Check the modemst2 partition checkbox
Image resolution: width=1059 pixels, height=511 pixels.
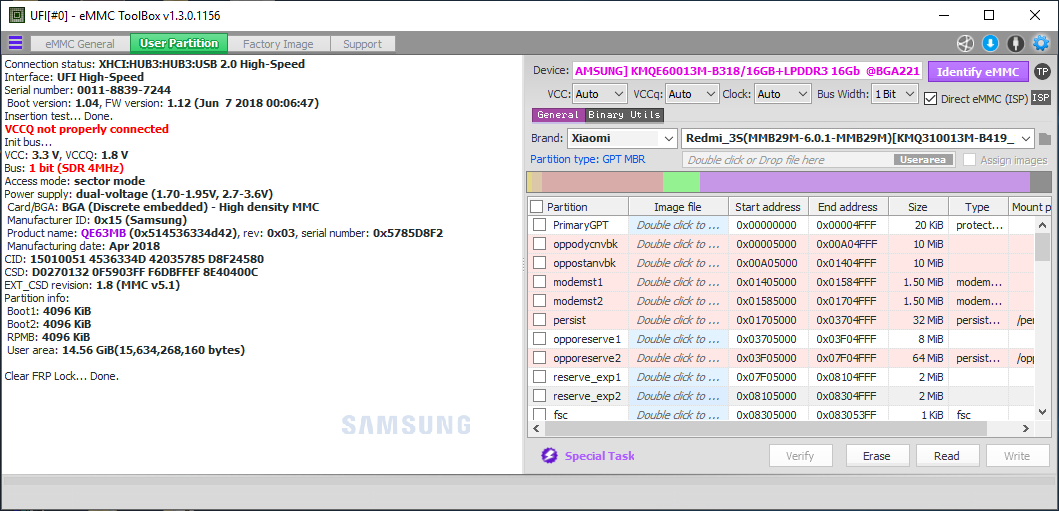[x=539, y=300]
